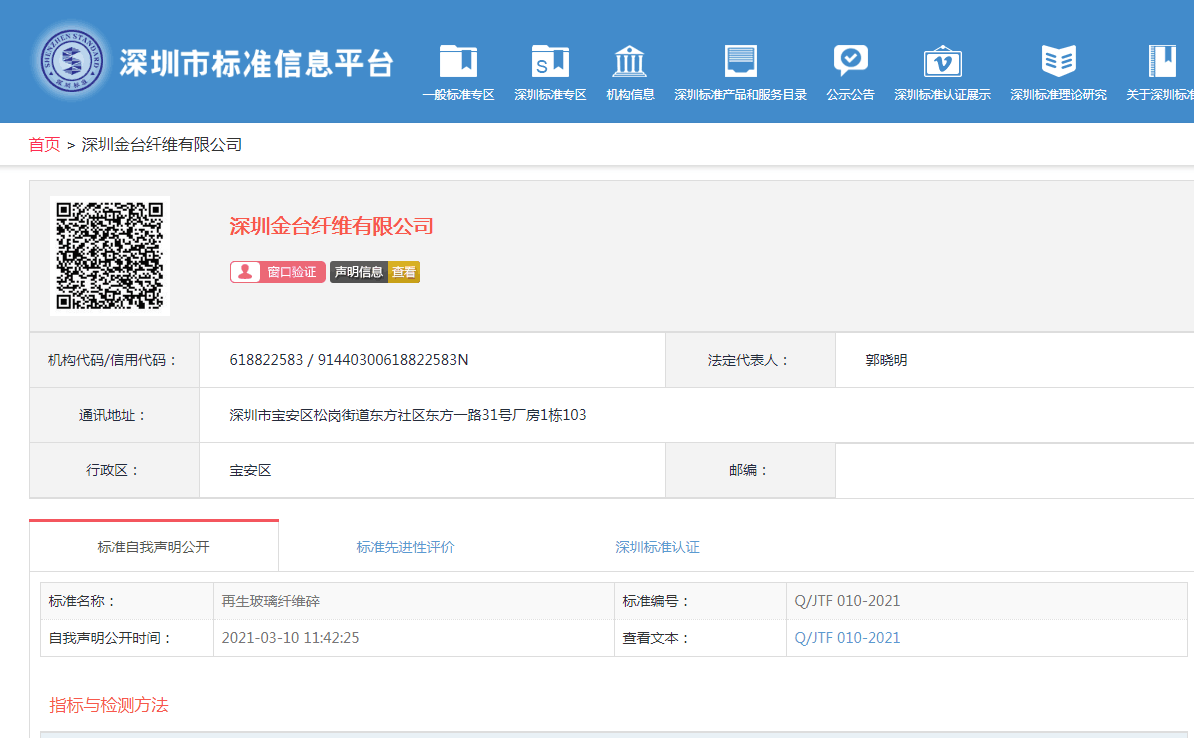Click the 通讯地址 label

point(112,415)
